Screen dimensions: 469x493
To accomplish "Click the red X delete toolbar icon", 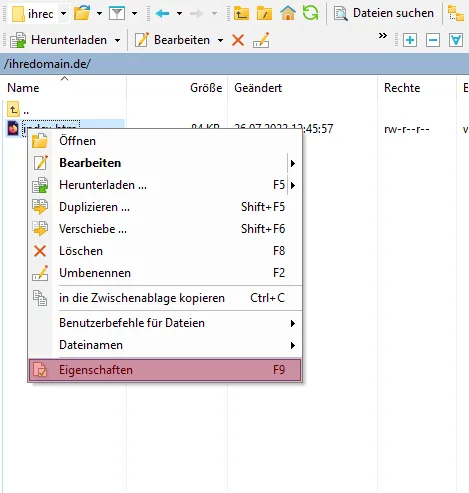I will click(x=238, y=40).
